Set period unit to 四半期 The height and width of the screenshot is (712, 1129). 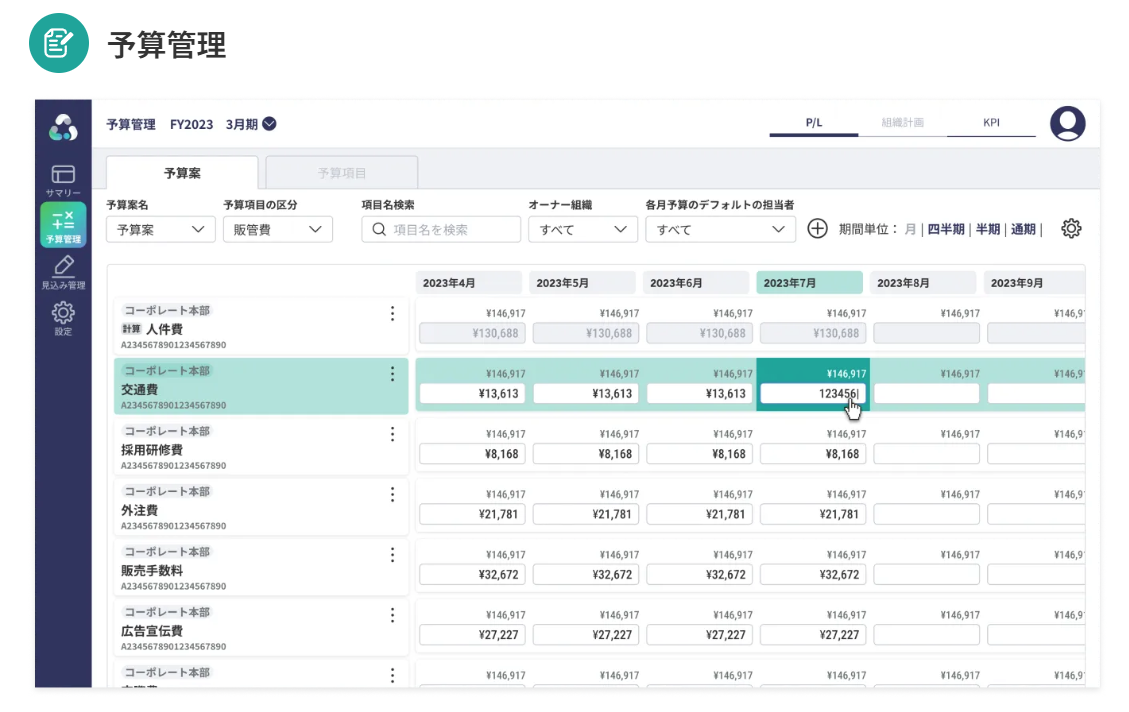point(946,229)
